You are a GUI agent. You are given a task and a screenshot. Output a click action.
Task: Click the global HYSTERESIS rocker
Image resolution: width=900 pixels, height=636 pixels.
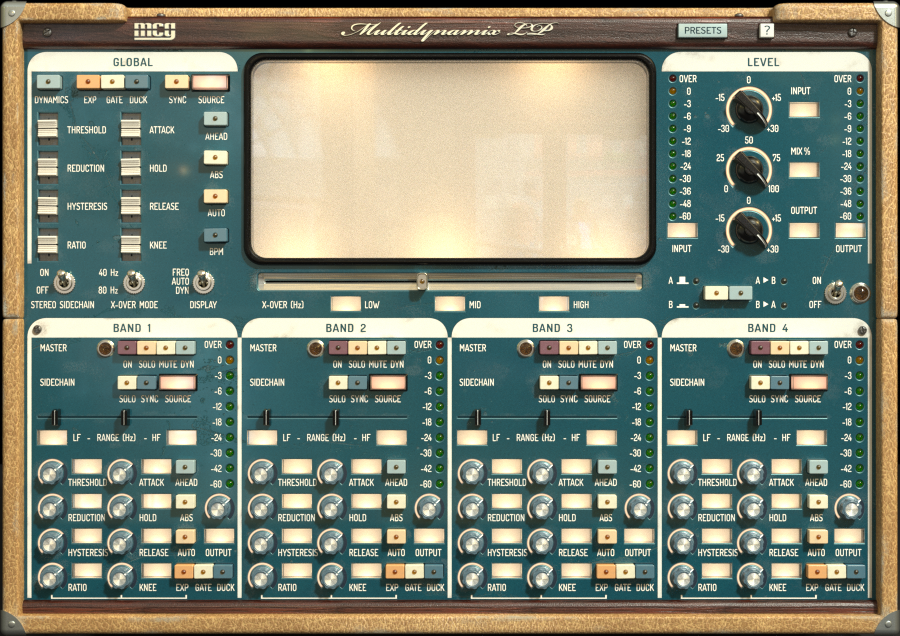click(48, 205)
